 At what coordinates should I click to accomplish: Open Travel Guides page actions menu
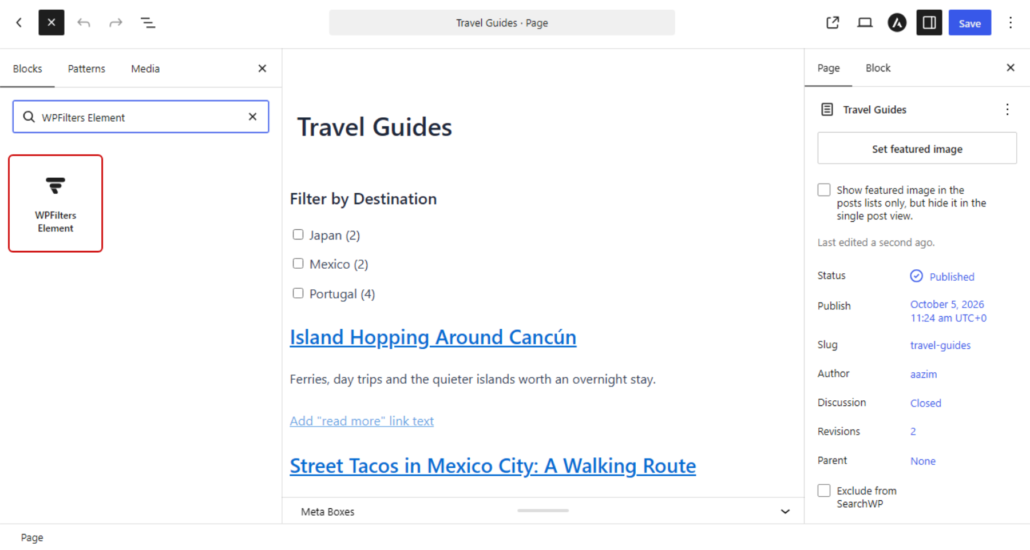(x=1007, y=110)
